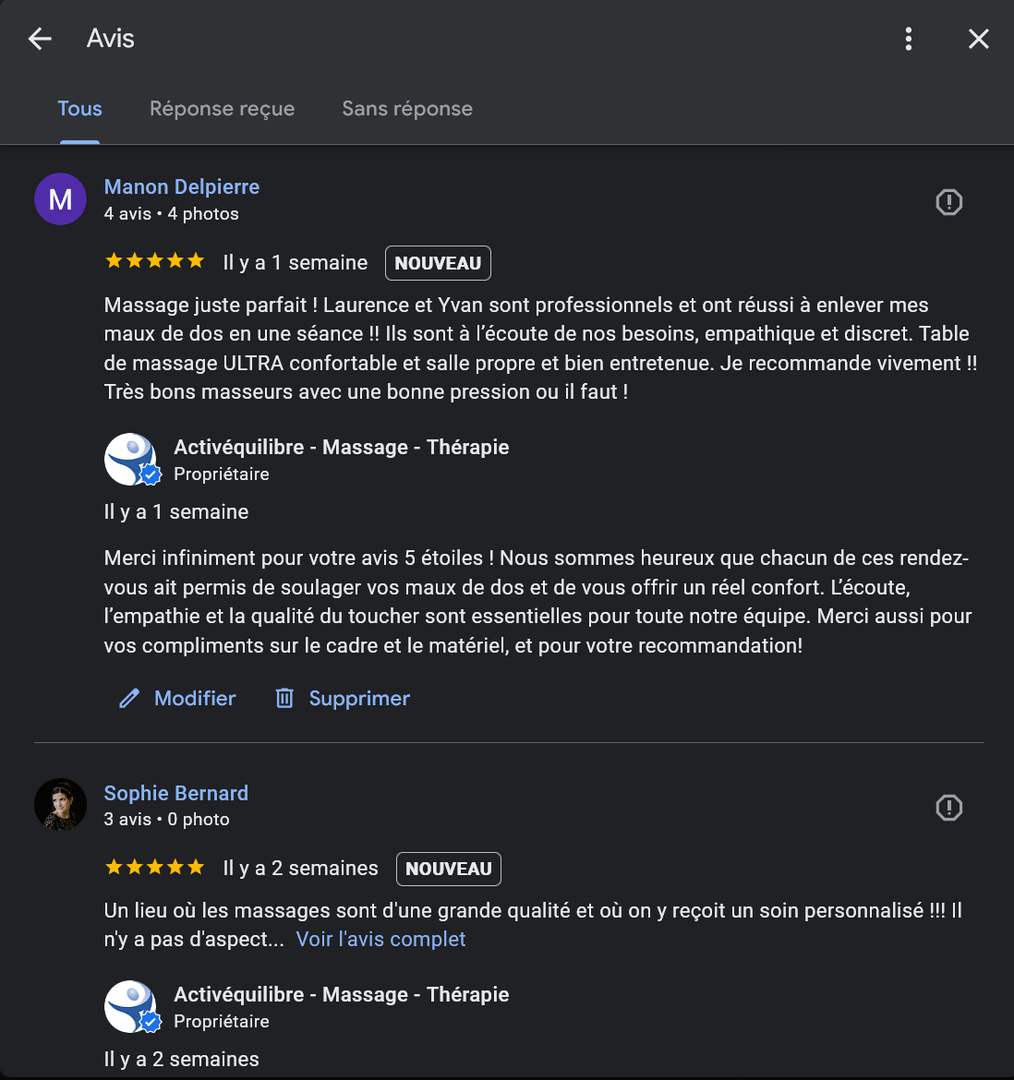1014x1080 pixels.
Task: Select the Sans réponse tab
Action: tap(407, 109)
